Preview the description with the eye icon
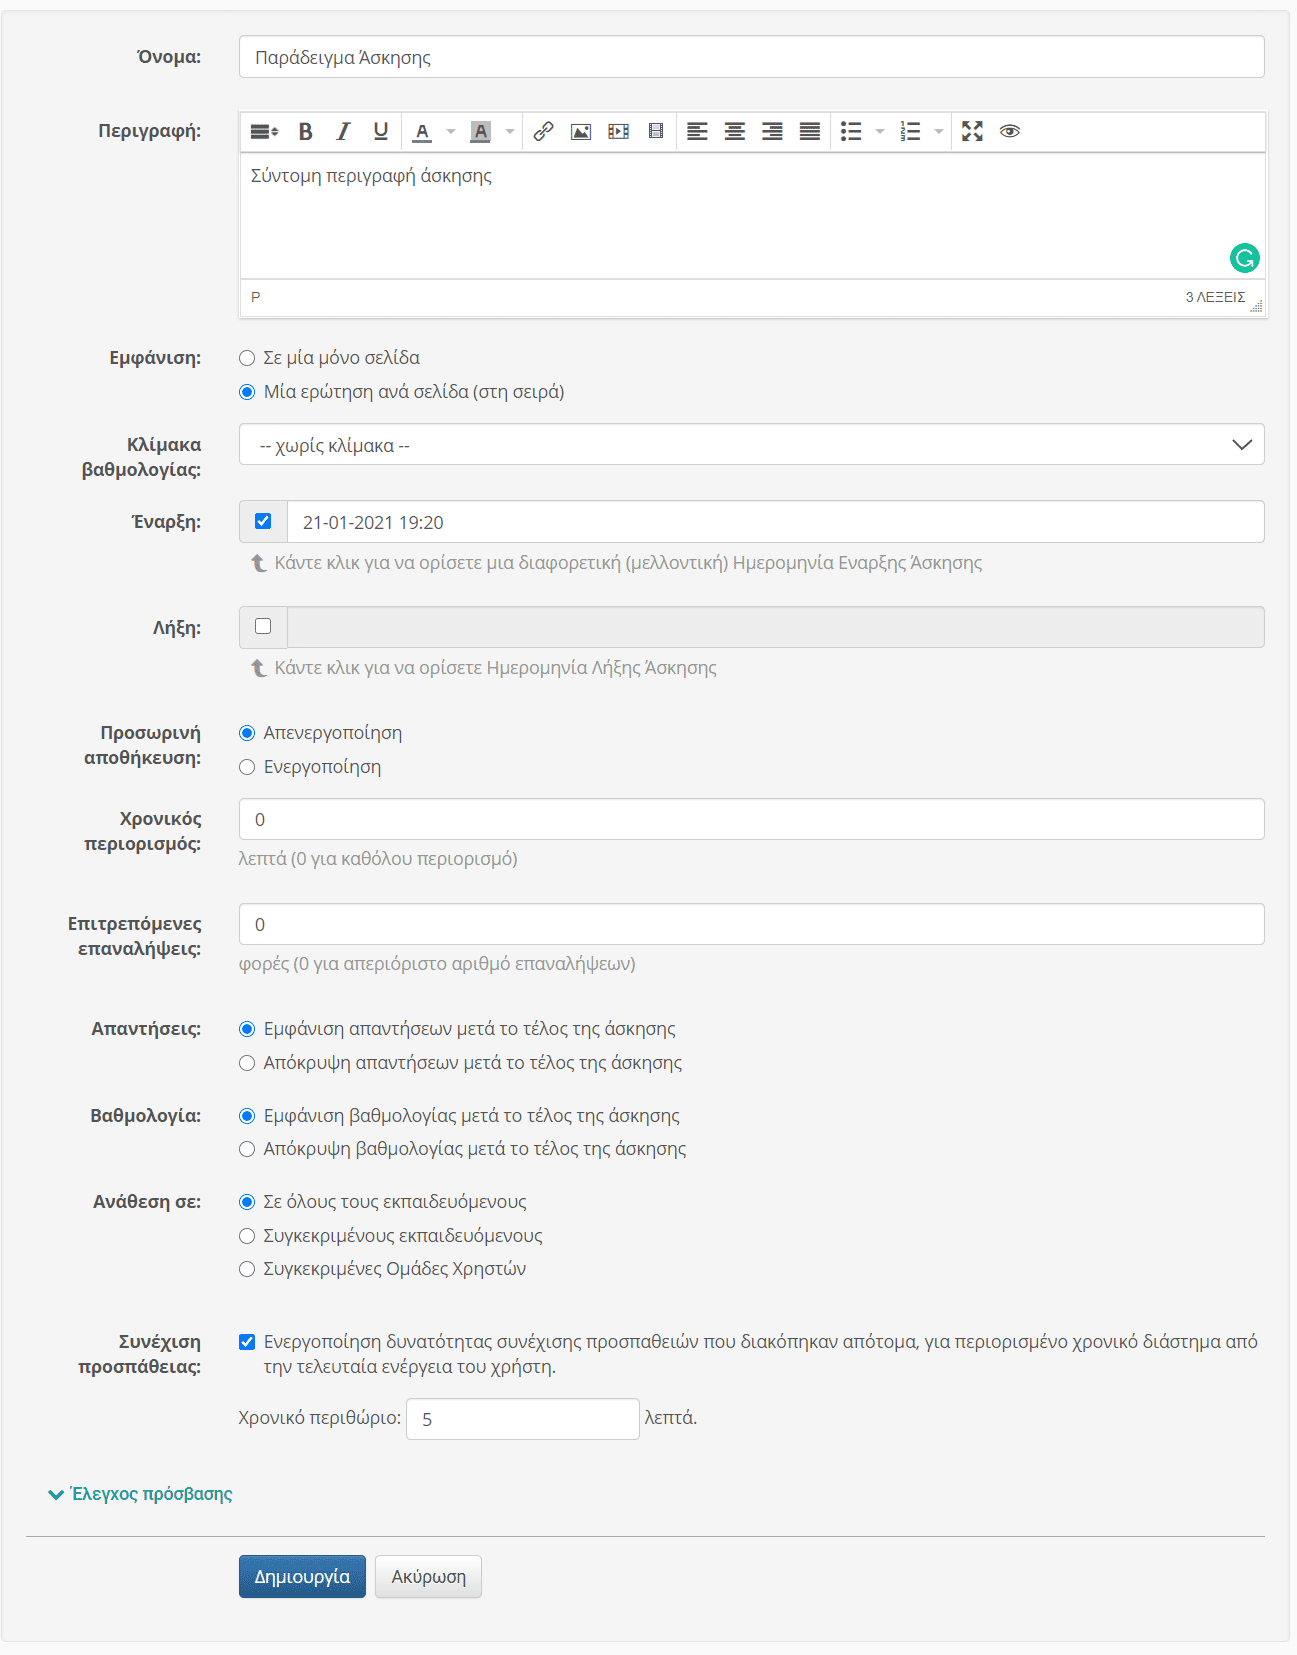 [x=1010, y=132]
